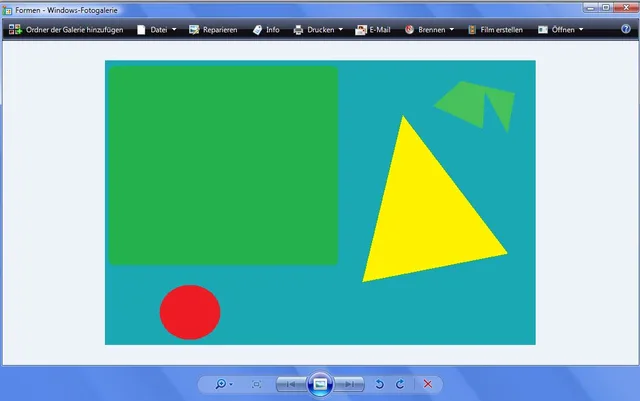Viewport: 640px width, 401px height.
Task: Rotate the image clockwise
Action: click(400, 384)
